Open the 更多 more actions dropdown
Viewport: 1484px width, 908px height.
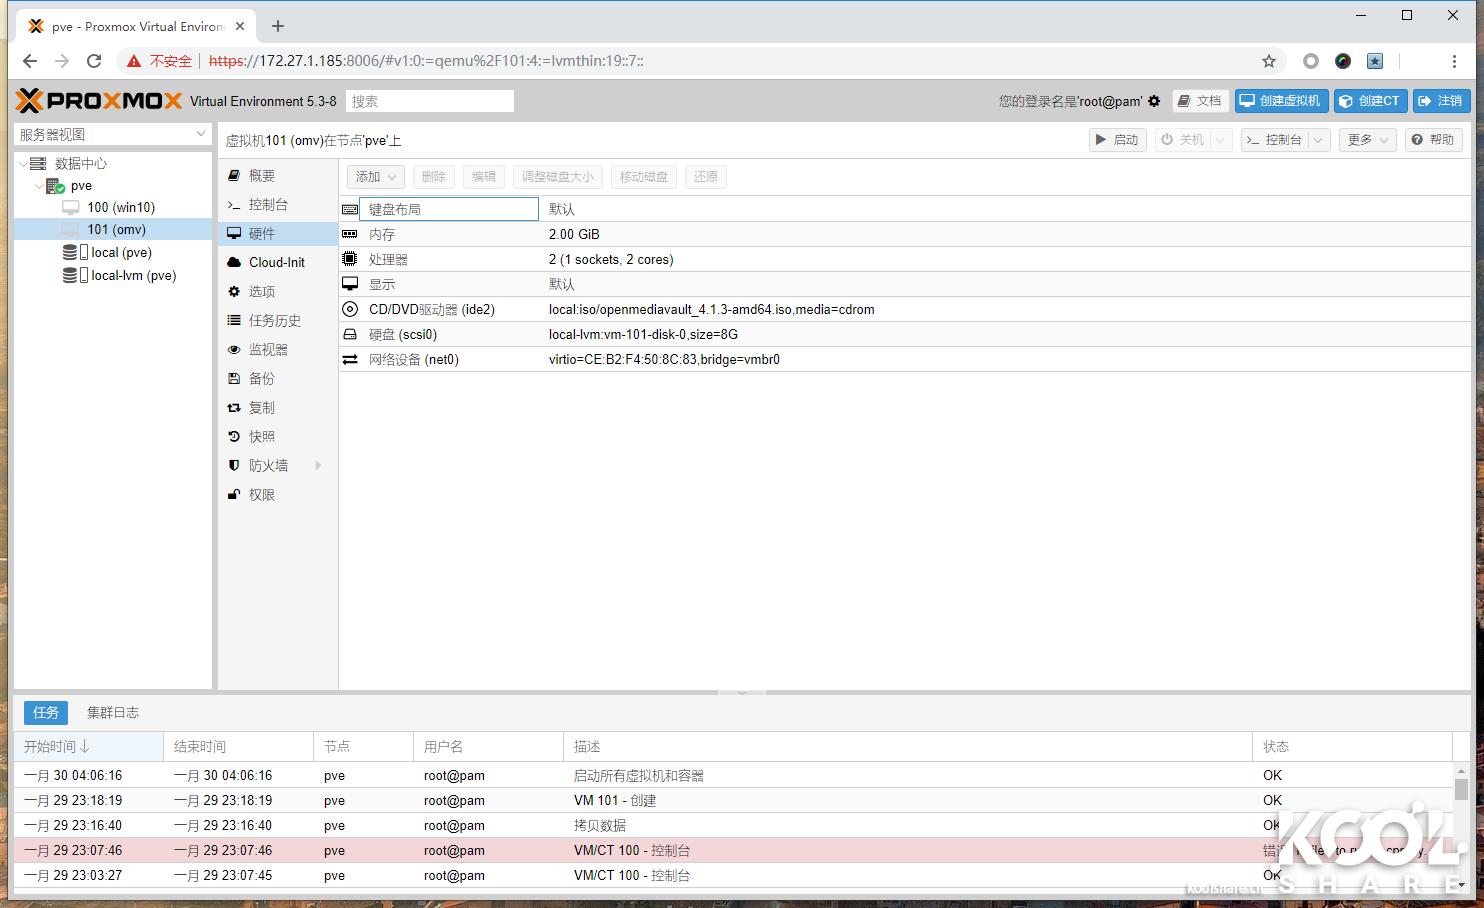pos(1366,139)
